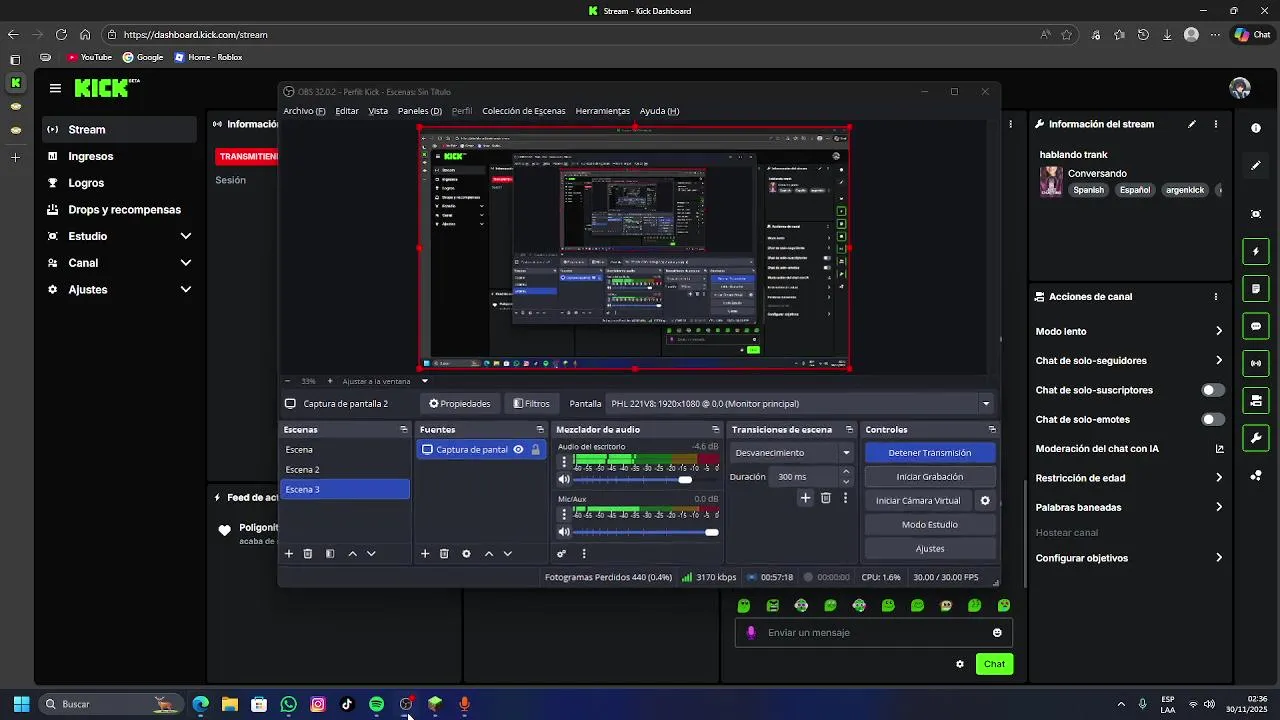1280x720 pixels.
Task: Add a scene transition with plus icon
Action: (x=805, y=498)
